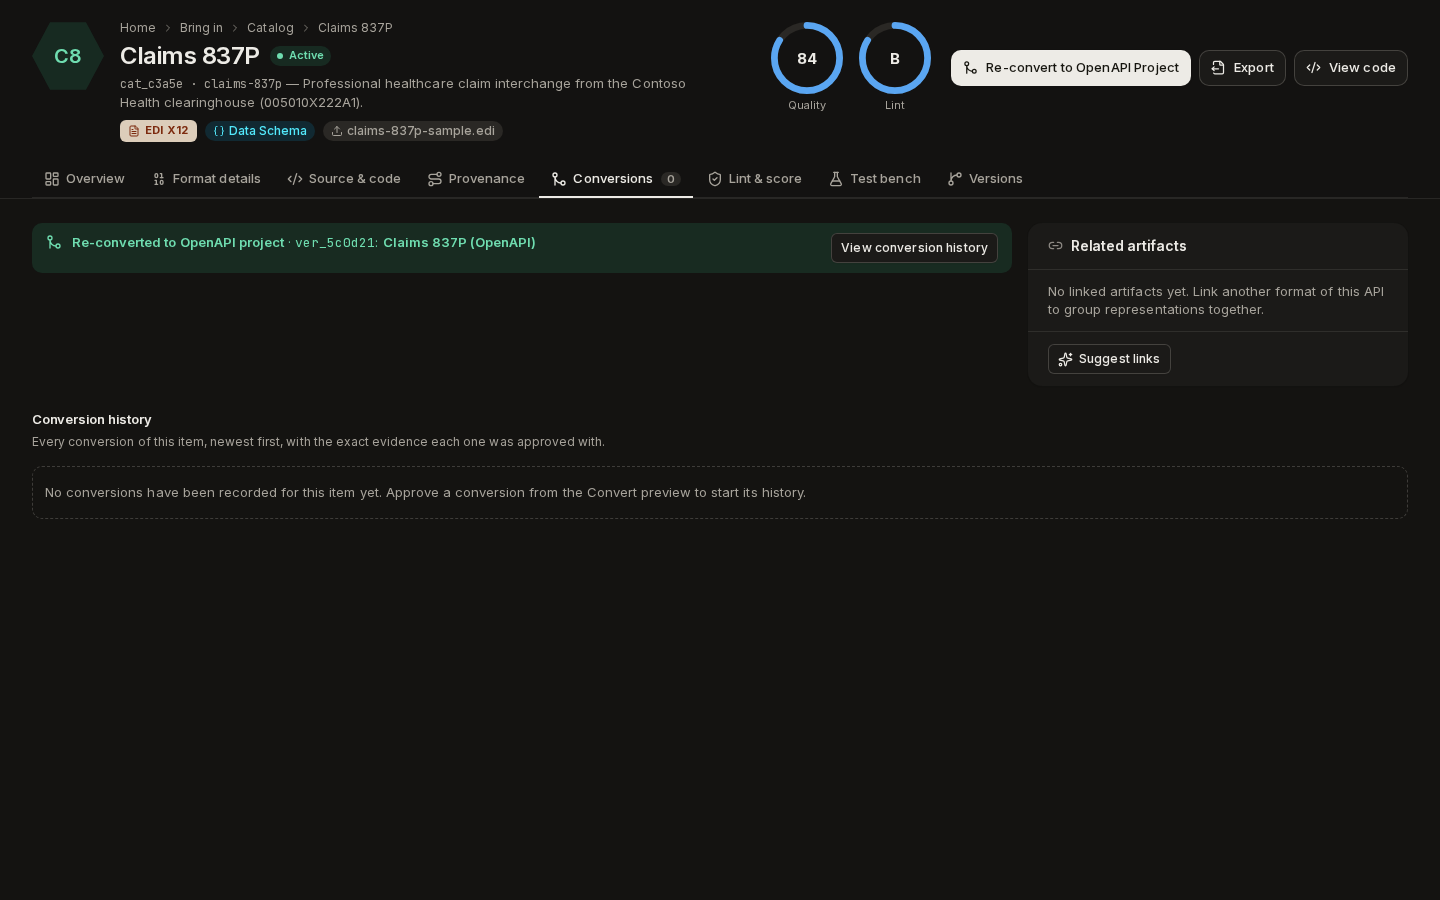Switch to Format details tab
The width and height of the screenshot is (1440, 900).
click(207, 179)
